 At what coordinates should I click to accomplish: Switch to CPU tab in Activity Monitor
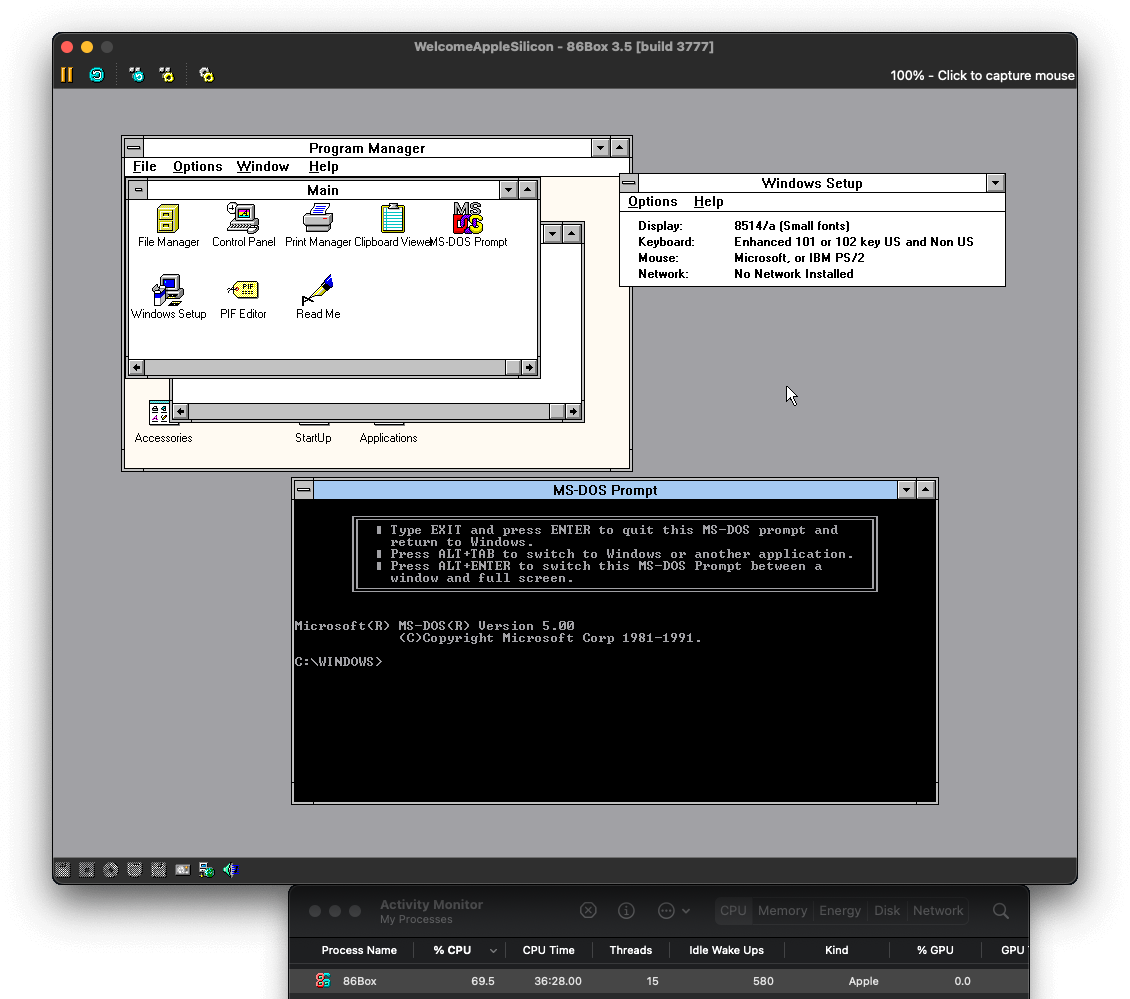[x=733, y=910]
